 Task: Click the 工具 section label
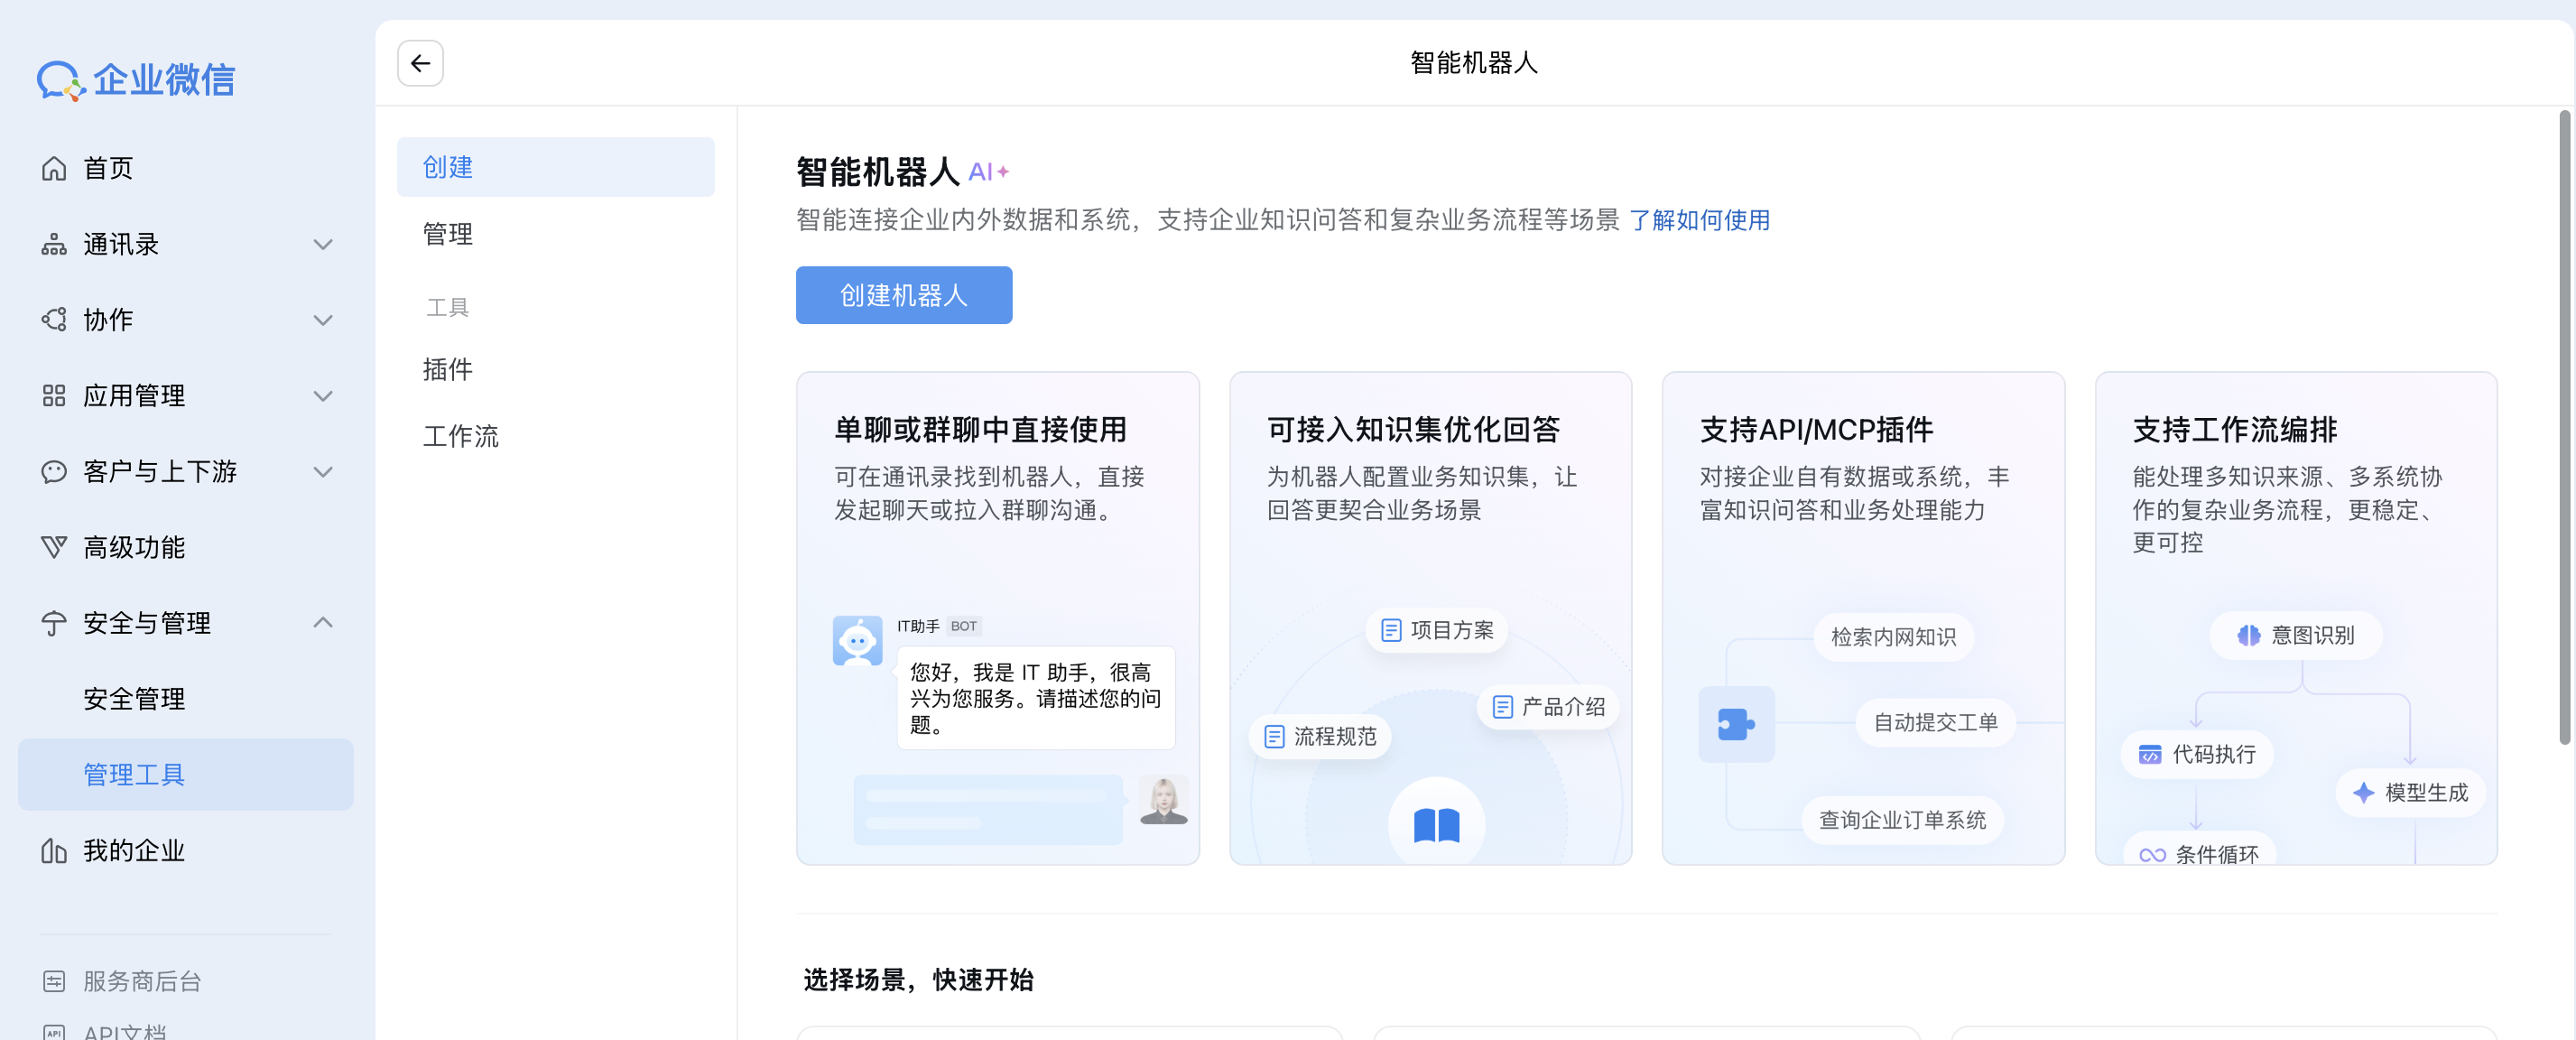coord(447,307)
